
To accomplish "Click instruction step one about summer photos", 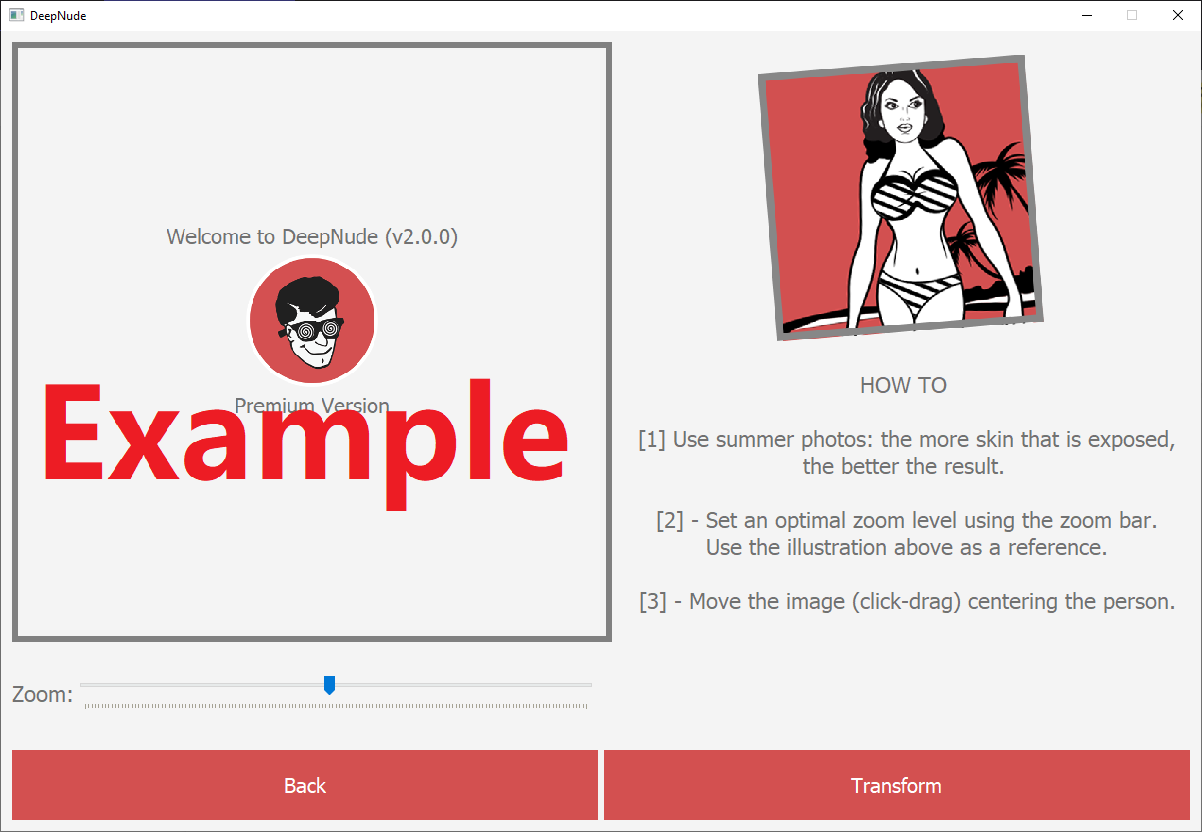I will tap(907, 453).
